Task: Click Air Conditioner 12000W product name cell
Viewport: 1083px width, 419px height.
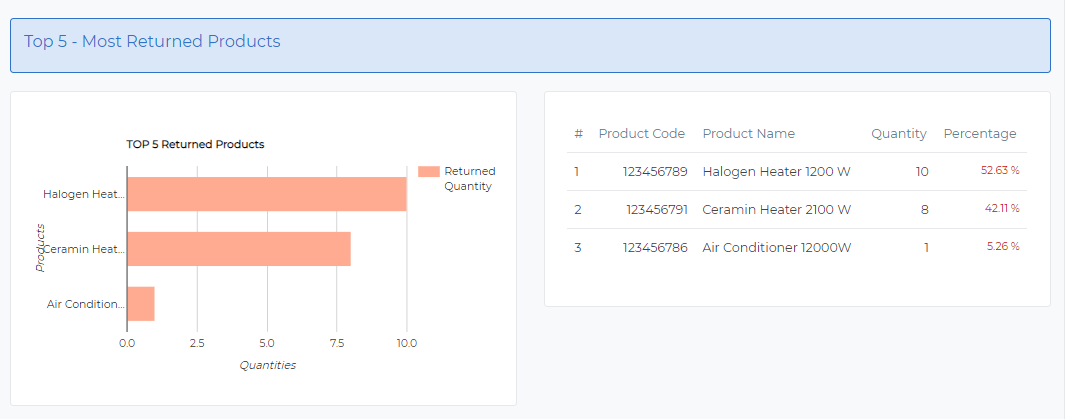Action: pyautogui.click(x=776, y=248)
